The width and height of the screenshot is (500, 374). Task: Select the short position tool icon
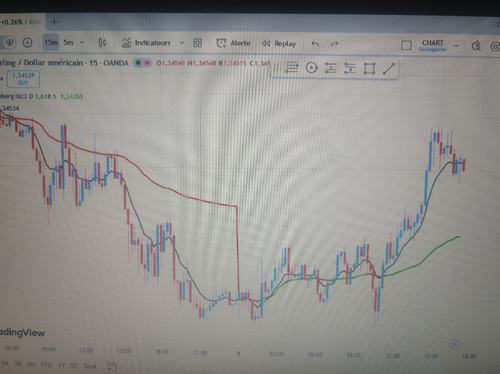(x=350, y=68)
